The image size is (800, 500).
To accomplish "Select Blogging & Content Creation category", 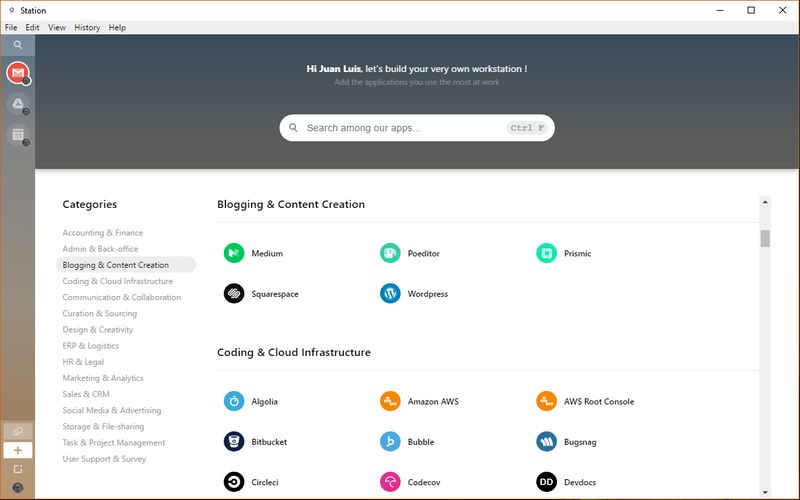I will [x=126, y=265].
